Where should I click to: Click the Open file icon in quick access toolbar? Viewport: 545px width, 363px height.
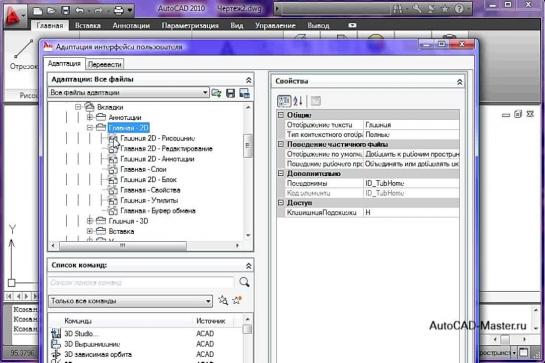51,11
